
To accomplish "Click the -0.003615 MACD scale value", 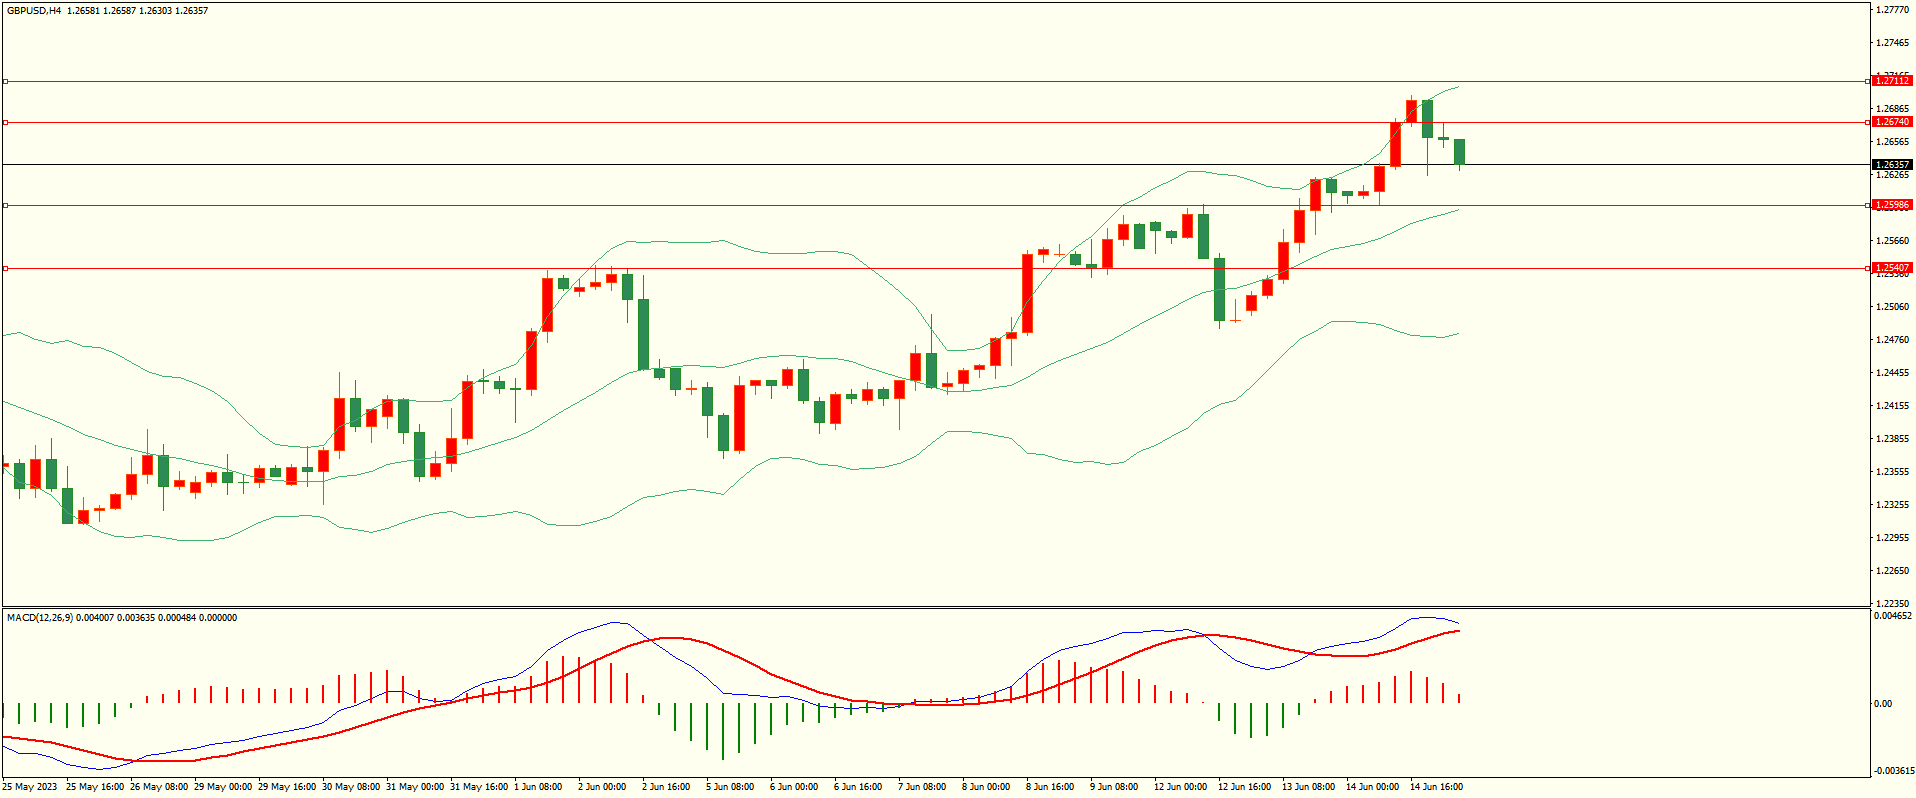I will [x=1892, y=770].
